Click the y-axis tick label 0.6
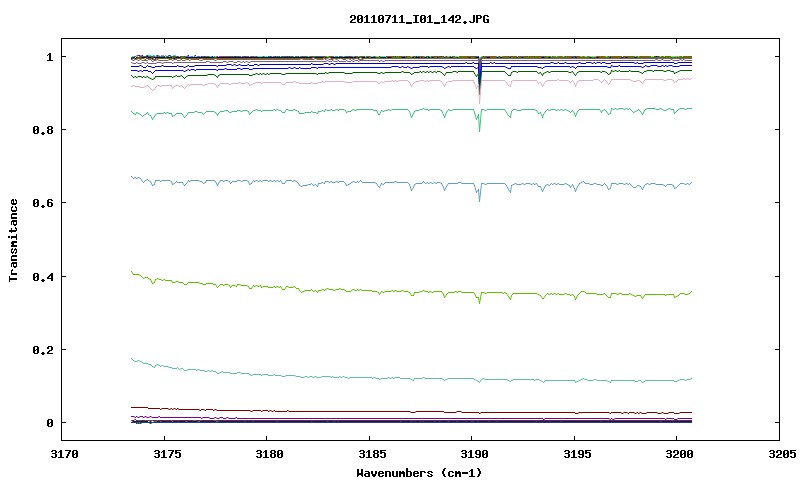Viewport: 800px width, 480px height. (x=43, y=203)
